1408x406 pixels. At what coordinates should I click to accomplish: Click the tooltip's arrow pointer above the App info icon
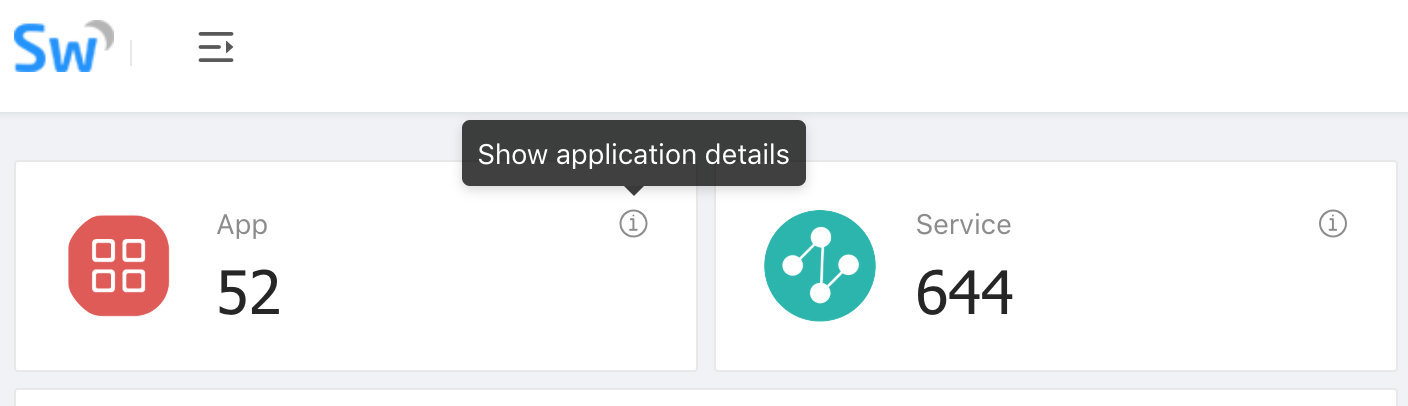633,190
